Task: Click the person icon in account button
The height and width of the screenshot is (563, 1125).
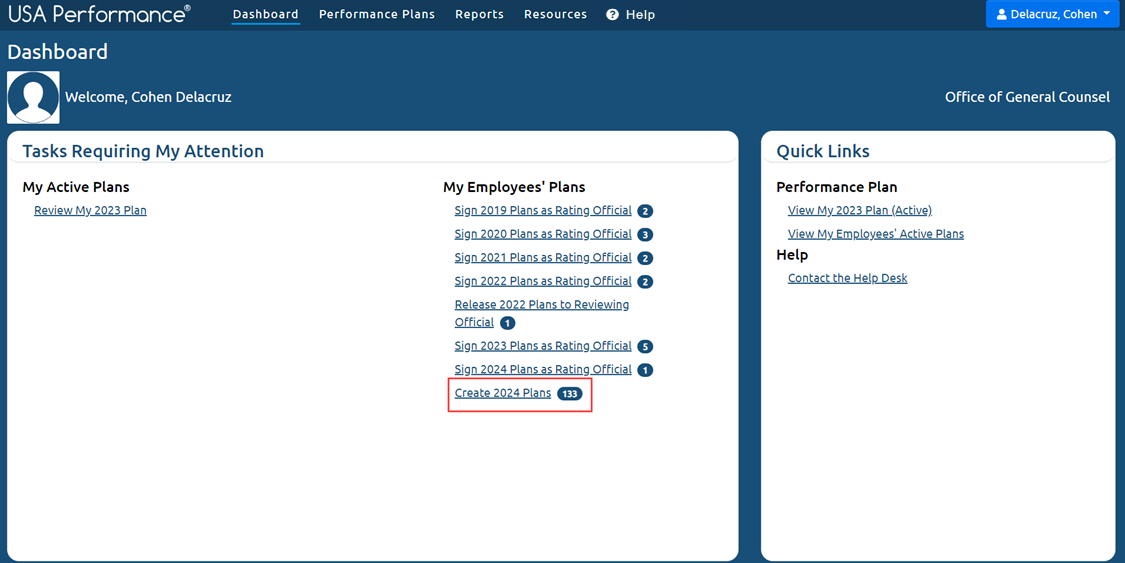Action: 1002,14
